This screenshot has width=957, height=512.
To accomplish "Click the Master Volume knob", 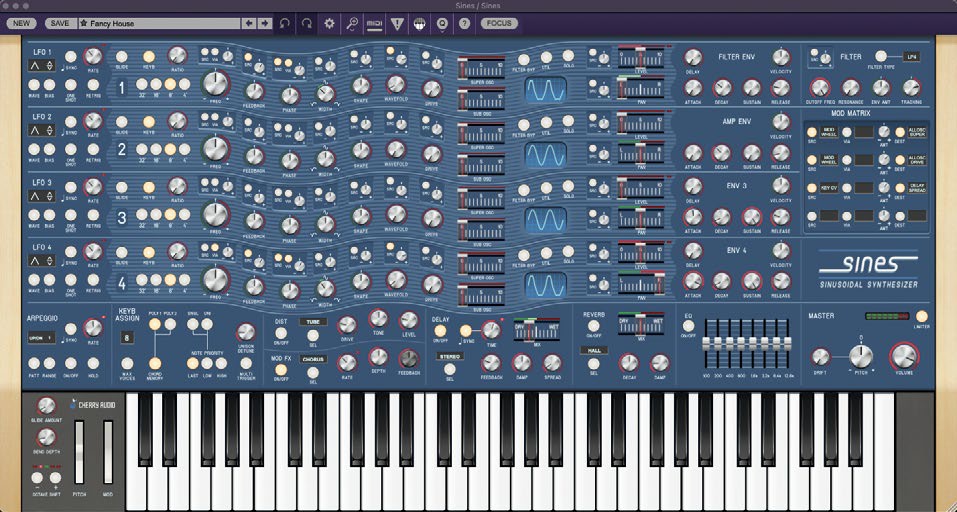I will (x=904, y=356).
